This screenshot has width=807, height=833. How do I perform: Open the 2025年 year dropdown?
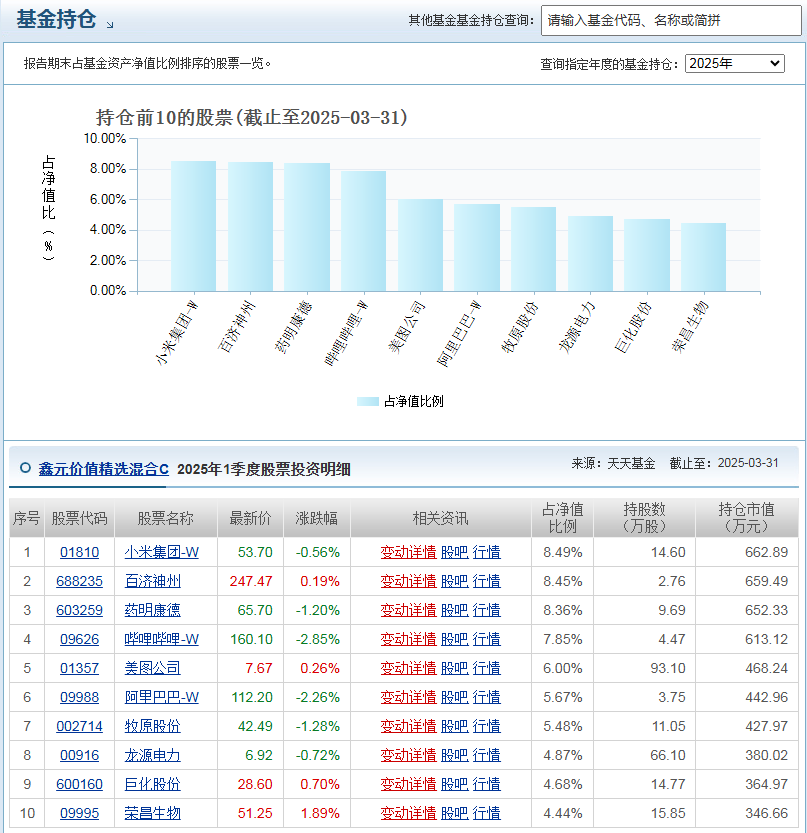point(735,64)
